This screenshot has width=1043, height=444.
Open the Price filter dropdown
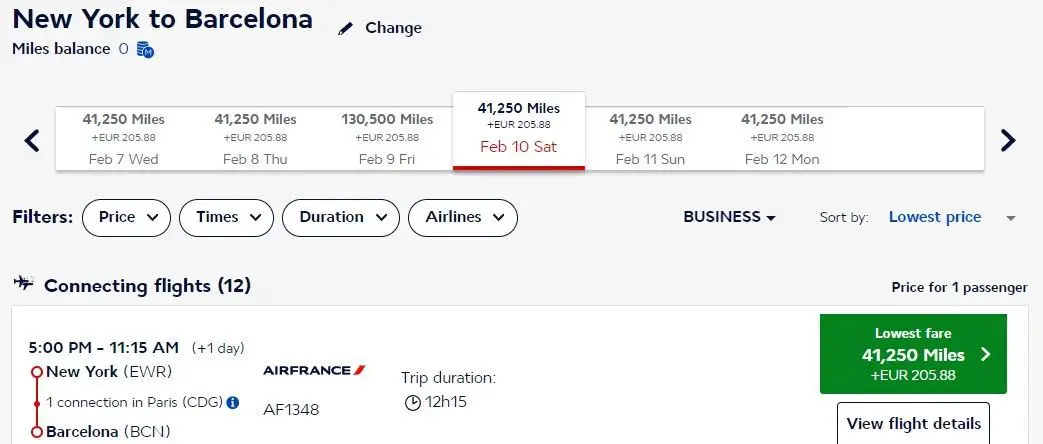tap(126, 218)
